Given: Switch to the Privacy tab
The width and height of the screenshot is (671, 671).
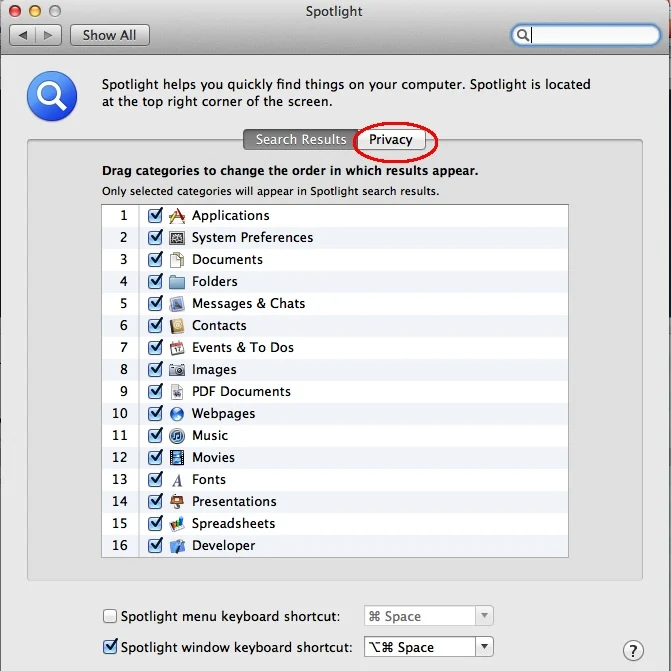Looking at the screenshot, I should tap(391, 140).
